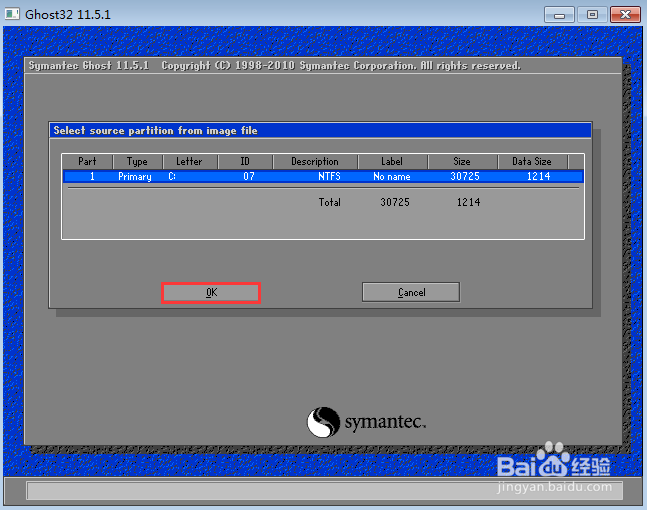The width and height of the screenshot is (647, 510).
Task: Click the 1214 data size cell in row 1
Action: [x=538, y=177]
